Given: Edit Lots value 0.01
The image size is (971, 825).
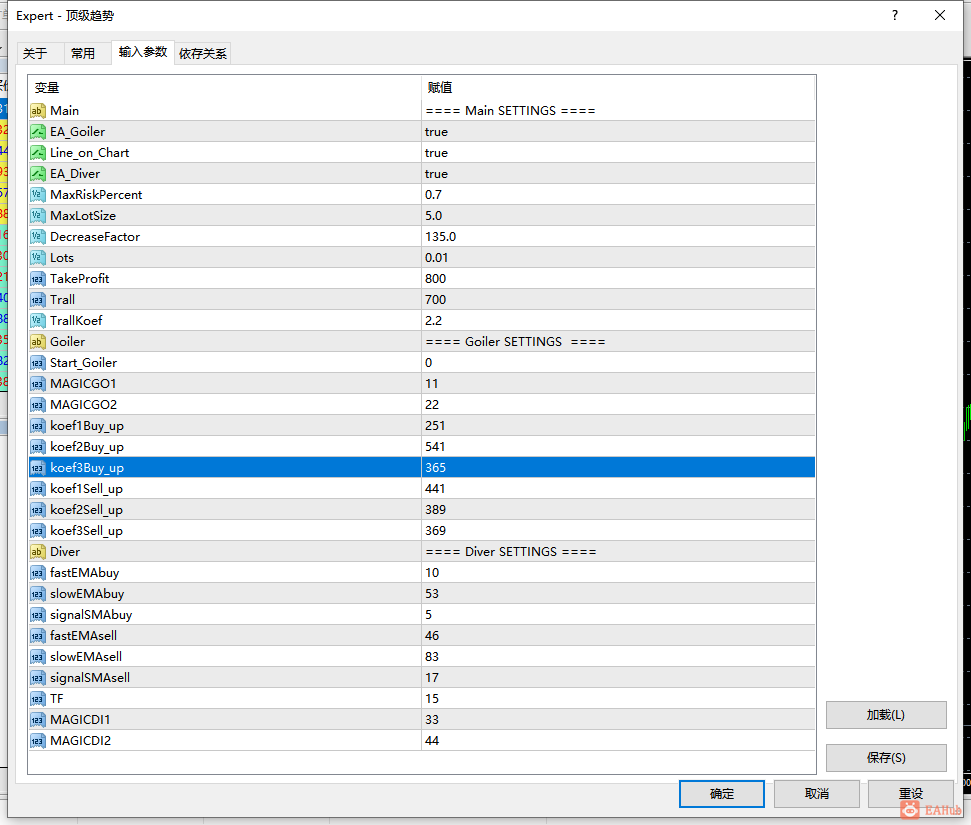Looking at the screenshot, I should pyautogui.click(x=618, y=258).
